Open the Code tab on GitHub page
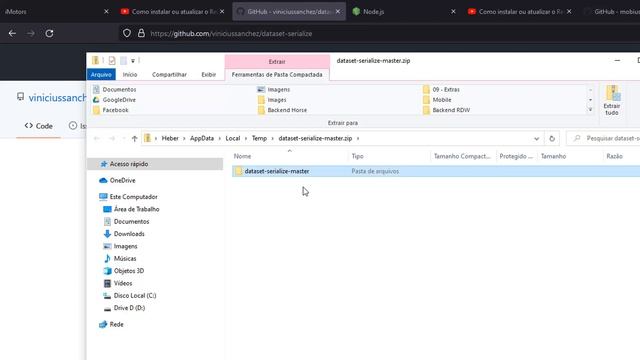 click(x=39, y=126)
